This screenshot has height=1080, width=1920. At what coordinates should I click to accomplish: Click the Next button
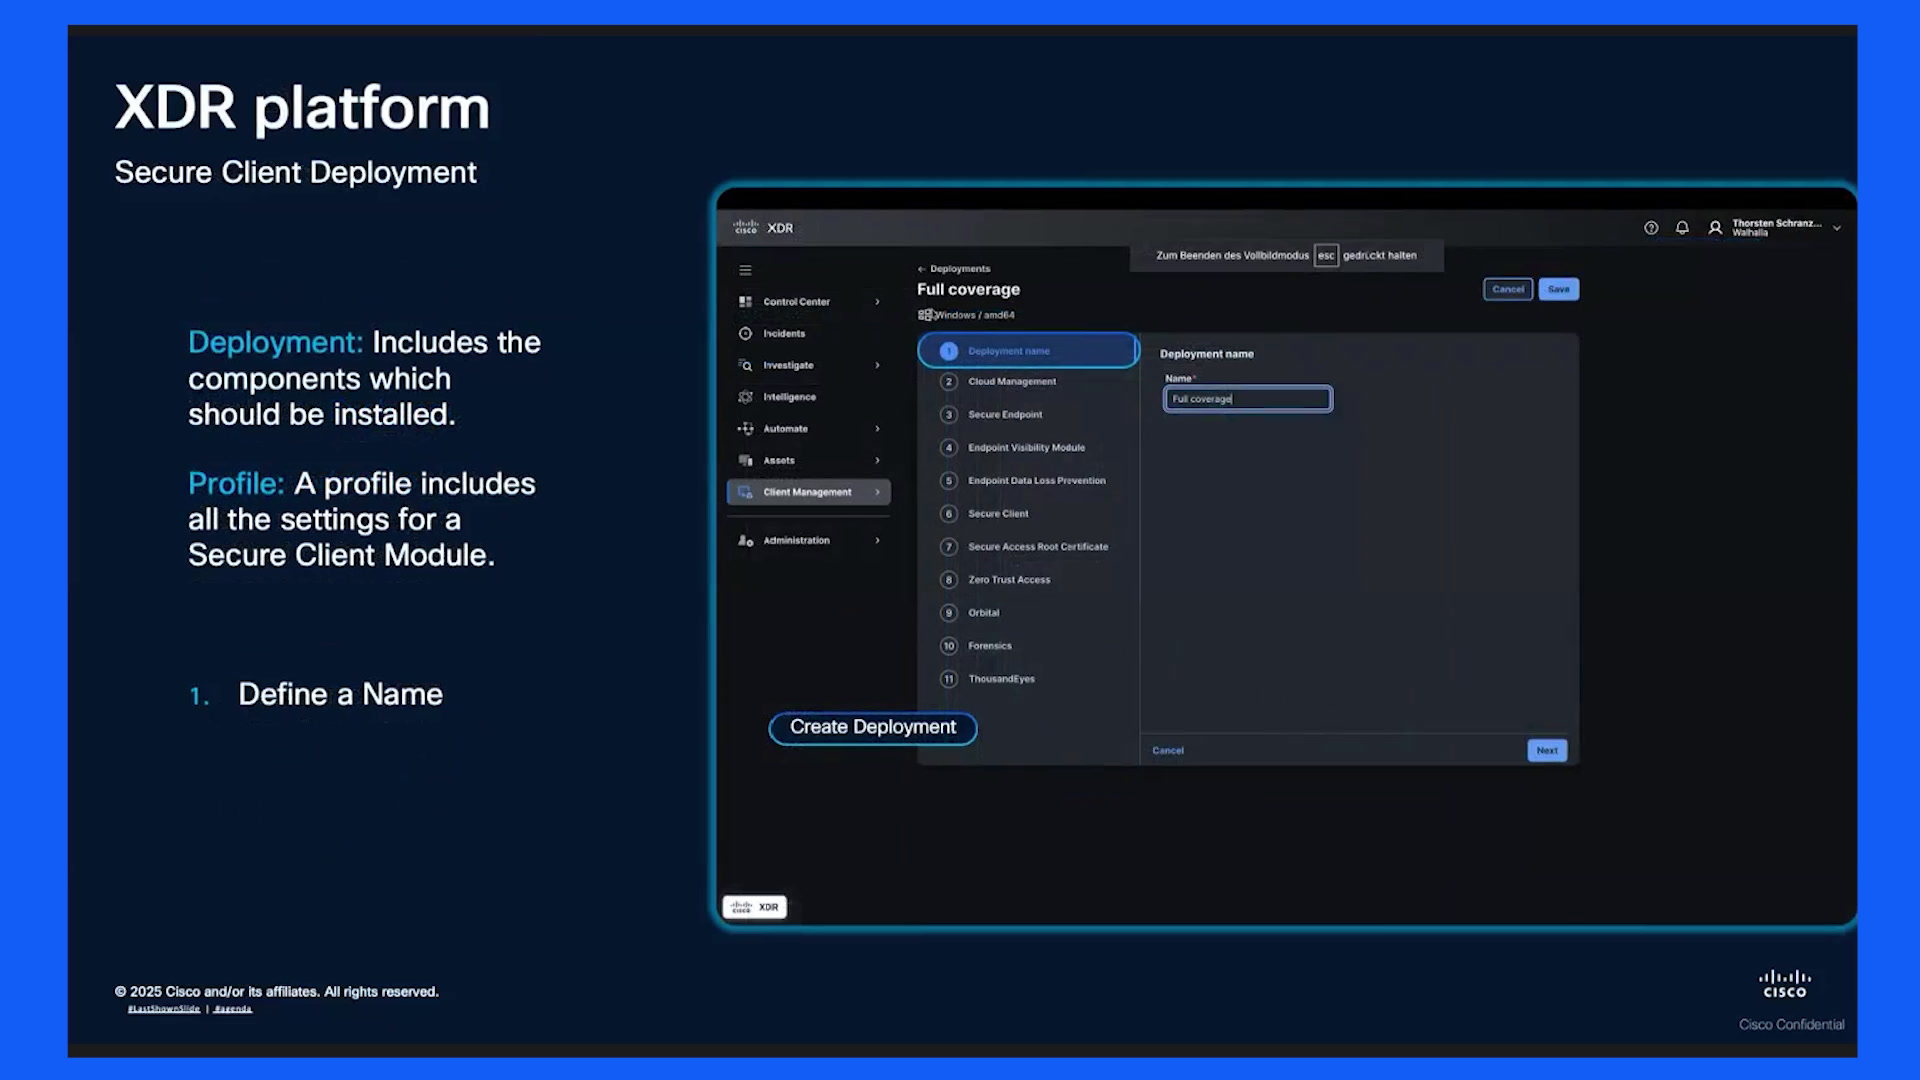1547,750
